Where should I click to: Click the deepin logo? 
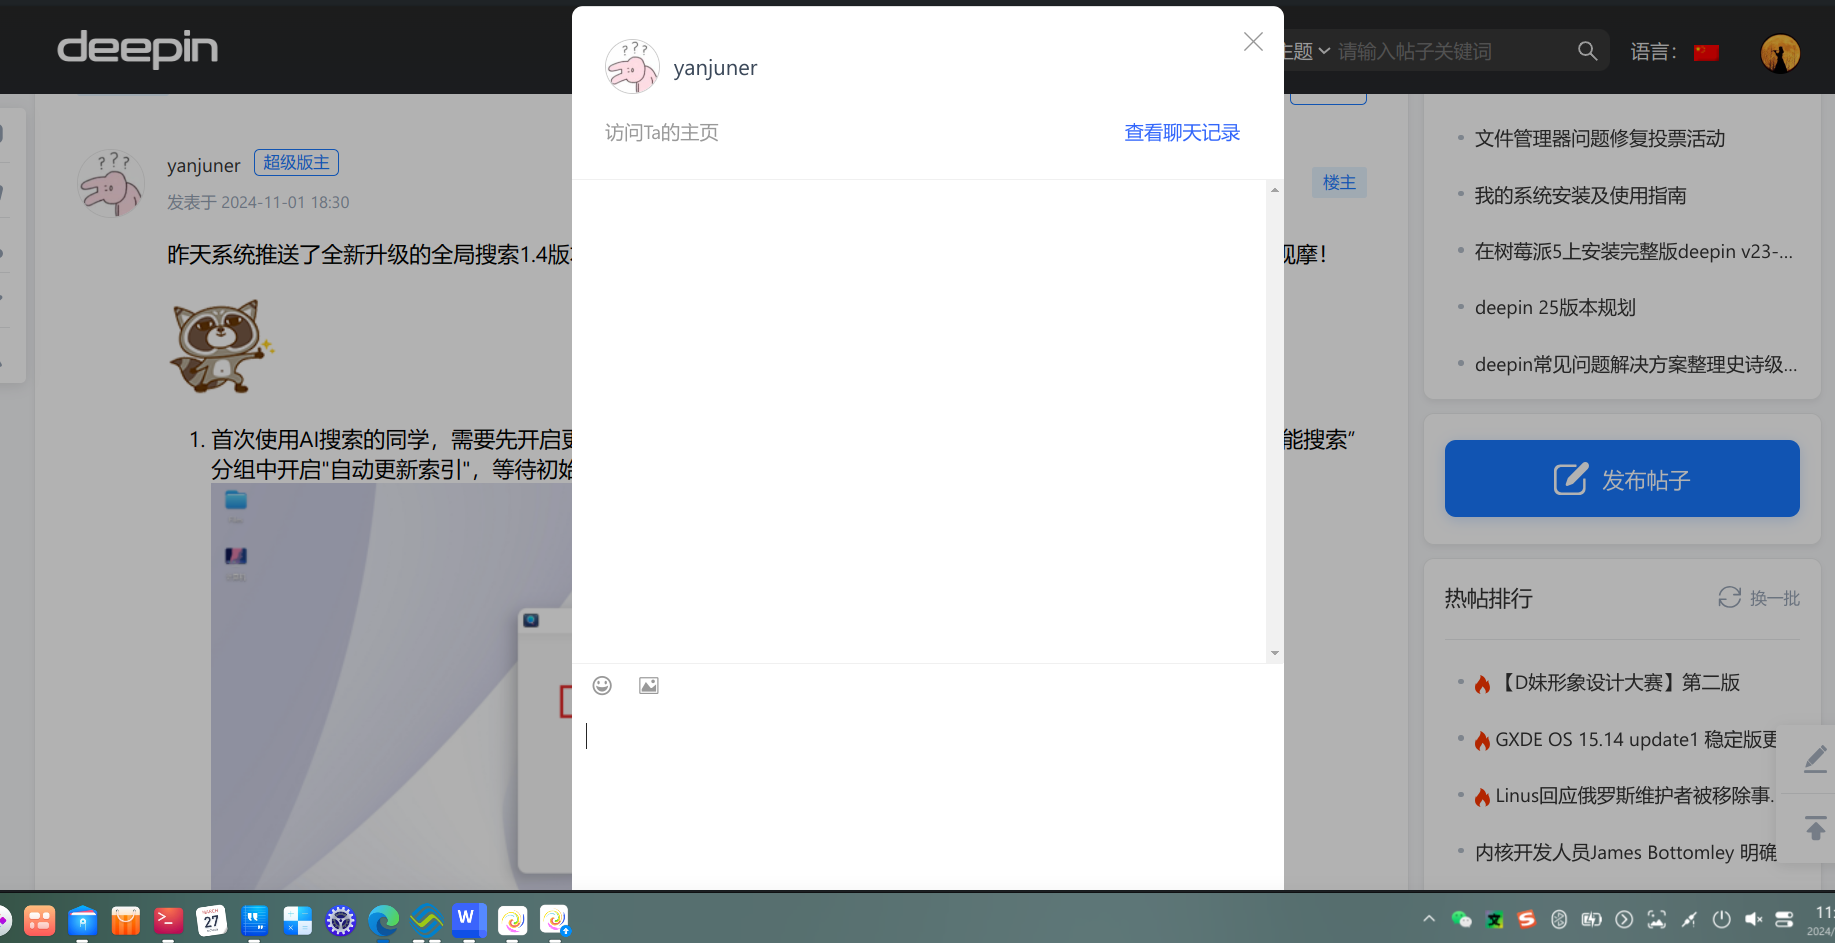pos(138,48)
